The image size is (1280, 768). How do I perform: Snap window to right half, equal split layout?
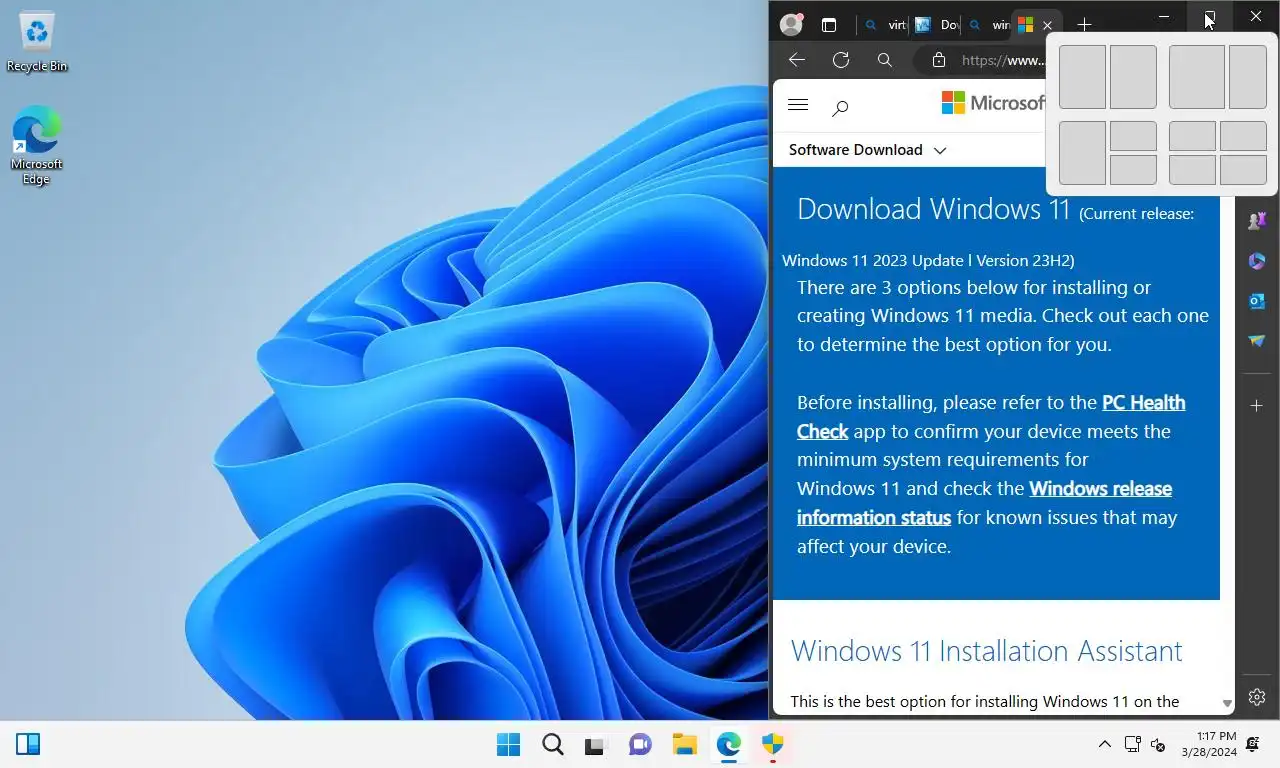1133,77
